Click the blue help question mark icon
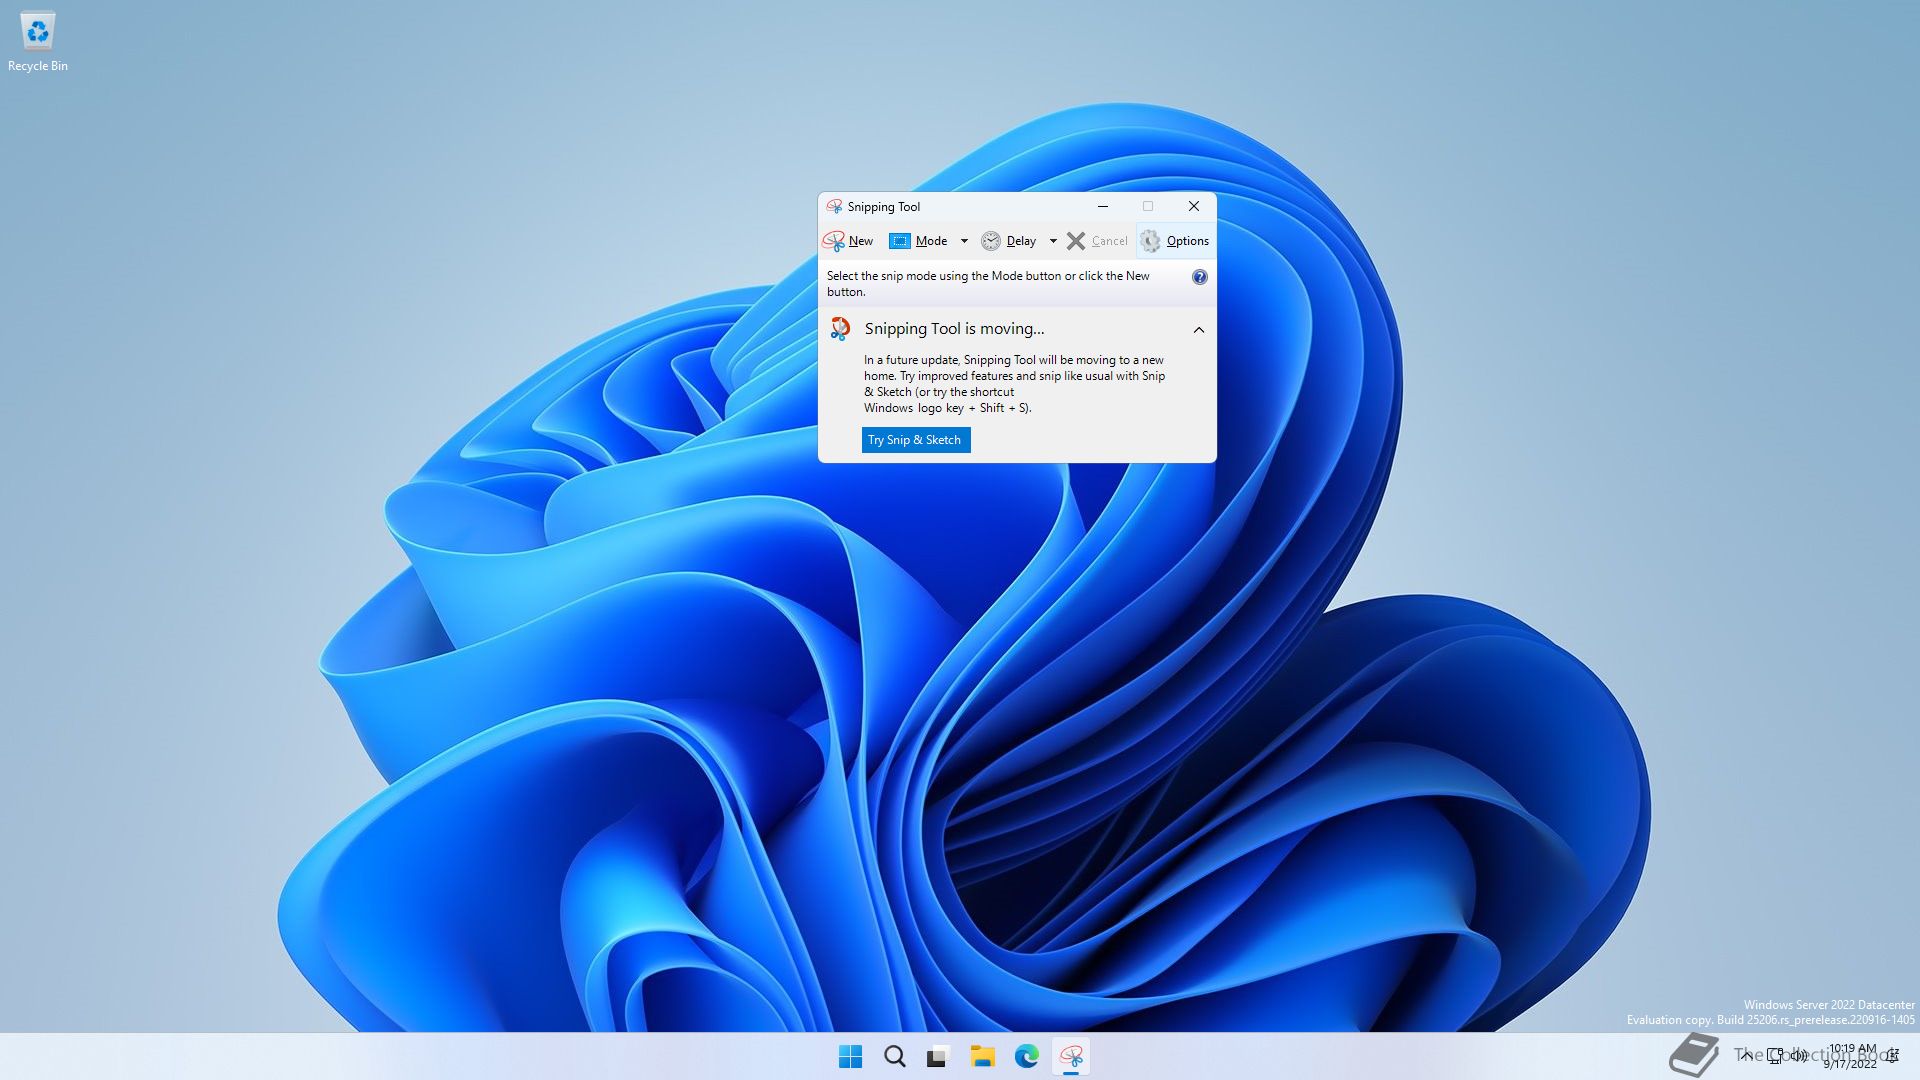1920x1080 pixels. click(1199, 277)
